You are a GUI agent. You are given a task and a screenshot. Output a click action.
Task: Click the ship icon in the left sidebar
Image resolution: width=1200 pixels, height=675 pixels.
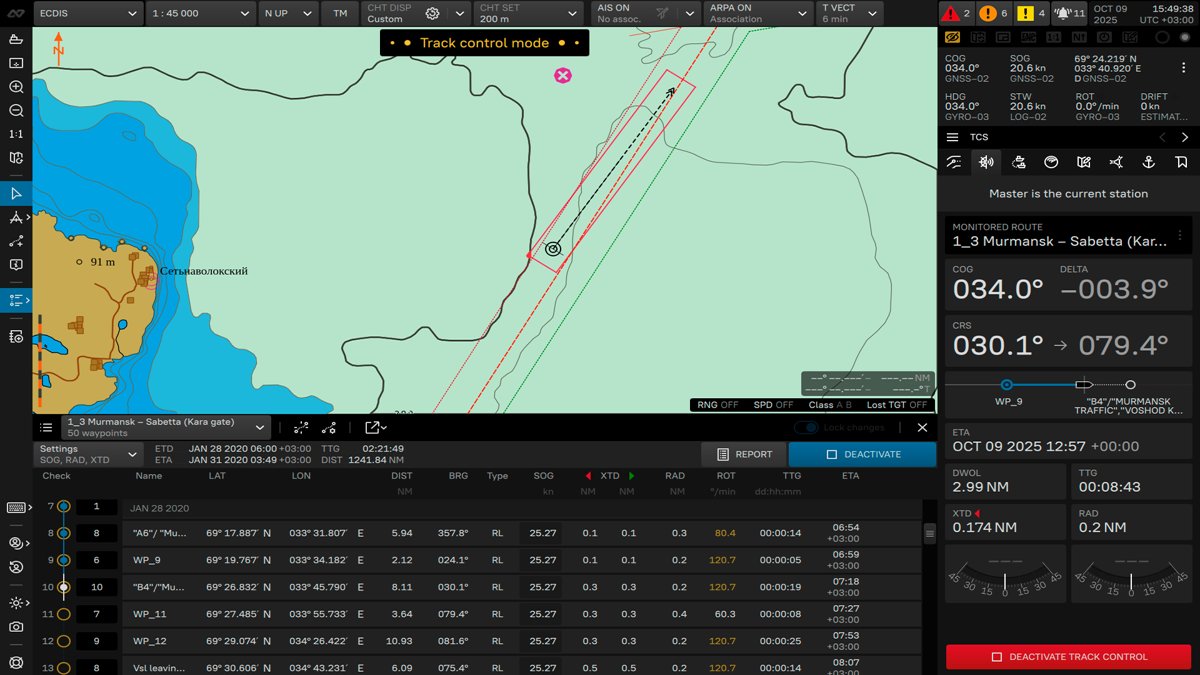(x=16, y=39)
